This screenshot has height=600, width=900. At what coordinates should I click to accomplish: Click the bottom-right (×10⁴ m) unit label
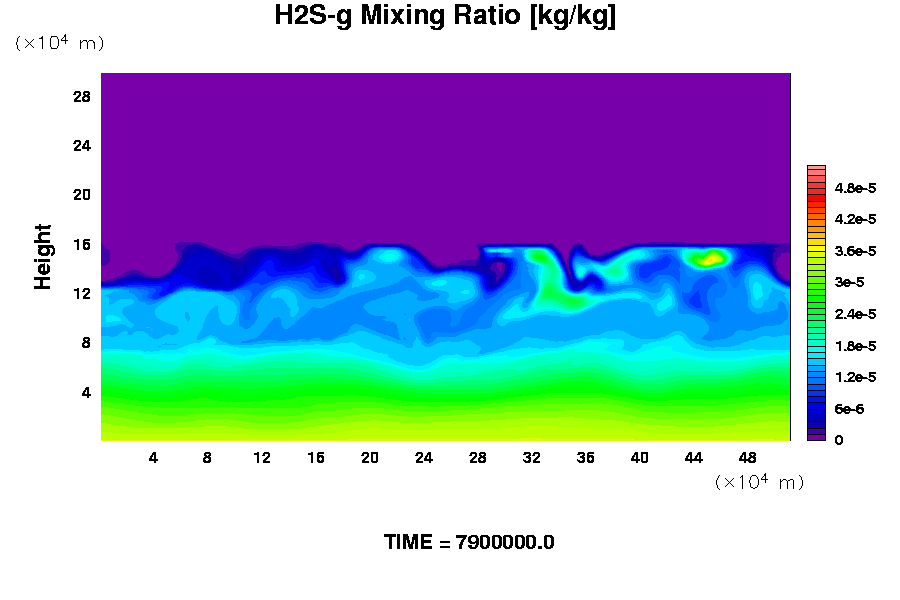pos(759,482)
